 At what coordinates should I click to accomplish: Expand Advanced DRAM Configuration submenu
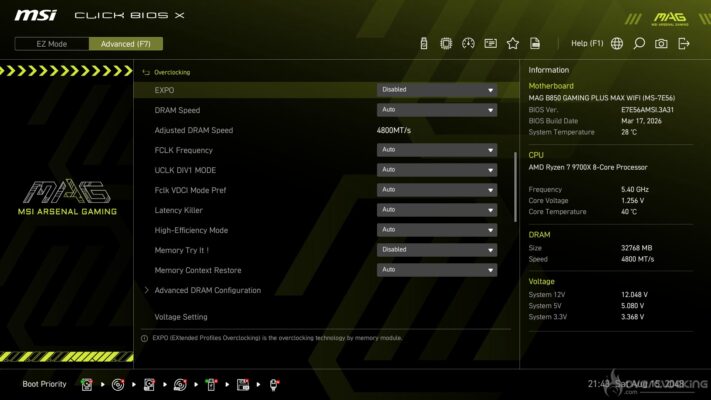[208, 290]
